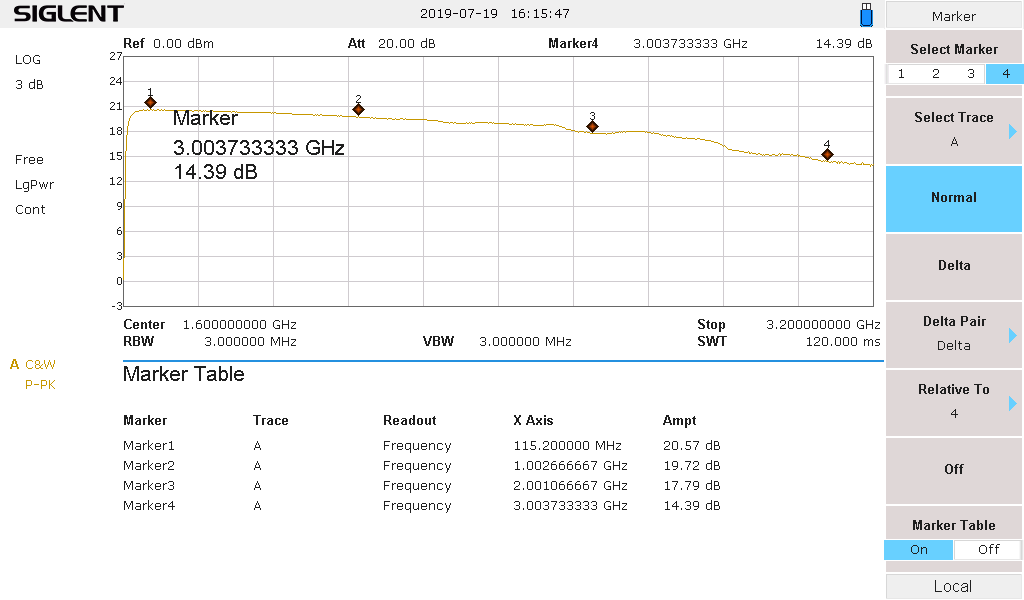Viewport: 1024px width, 600px height.
Task: Choose the Delta marker mode
Action: point(953,266)
